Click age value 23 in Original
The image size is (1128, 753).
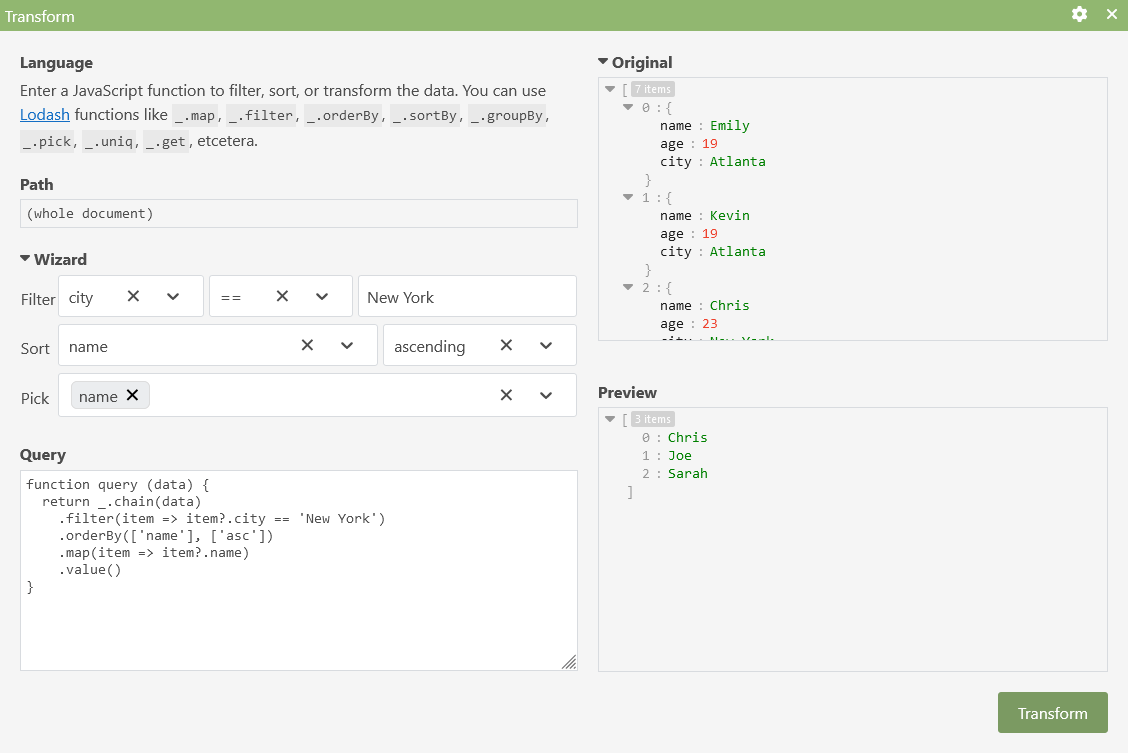710,324
